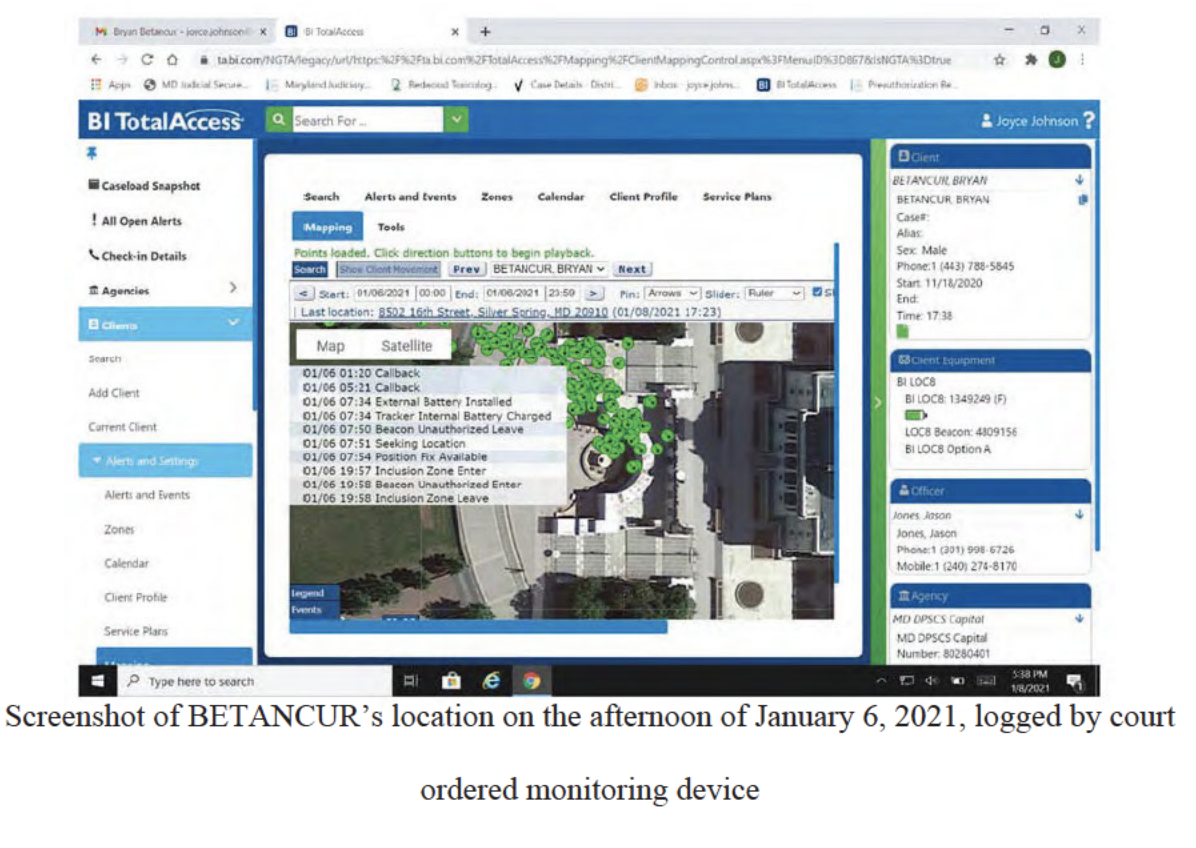Close the BI TotalAccess browser tab
The height and width of the screenshot is (848, 1196).
pos(455,32)
